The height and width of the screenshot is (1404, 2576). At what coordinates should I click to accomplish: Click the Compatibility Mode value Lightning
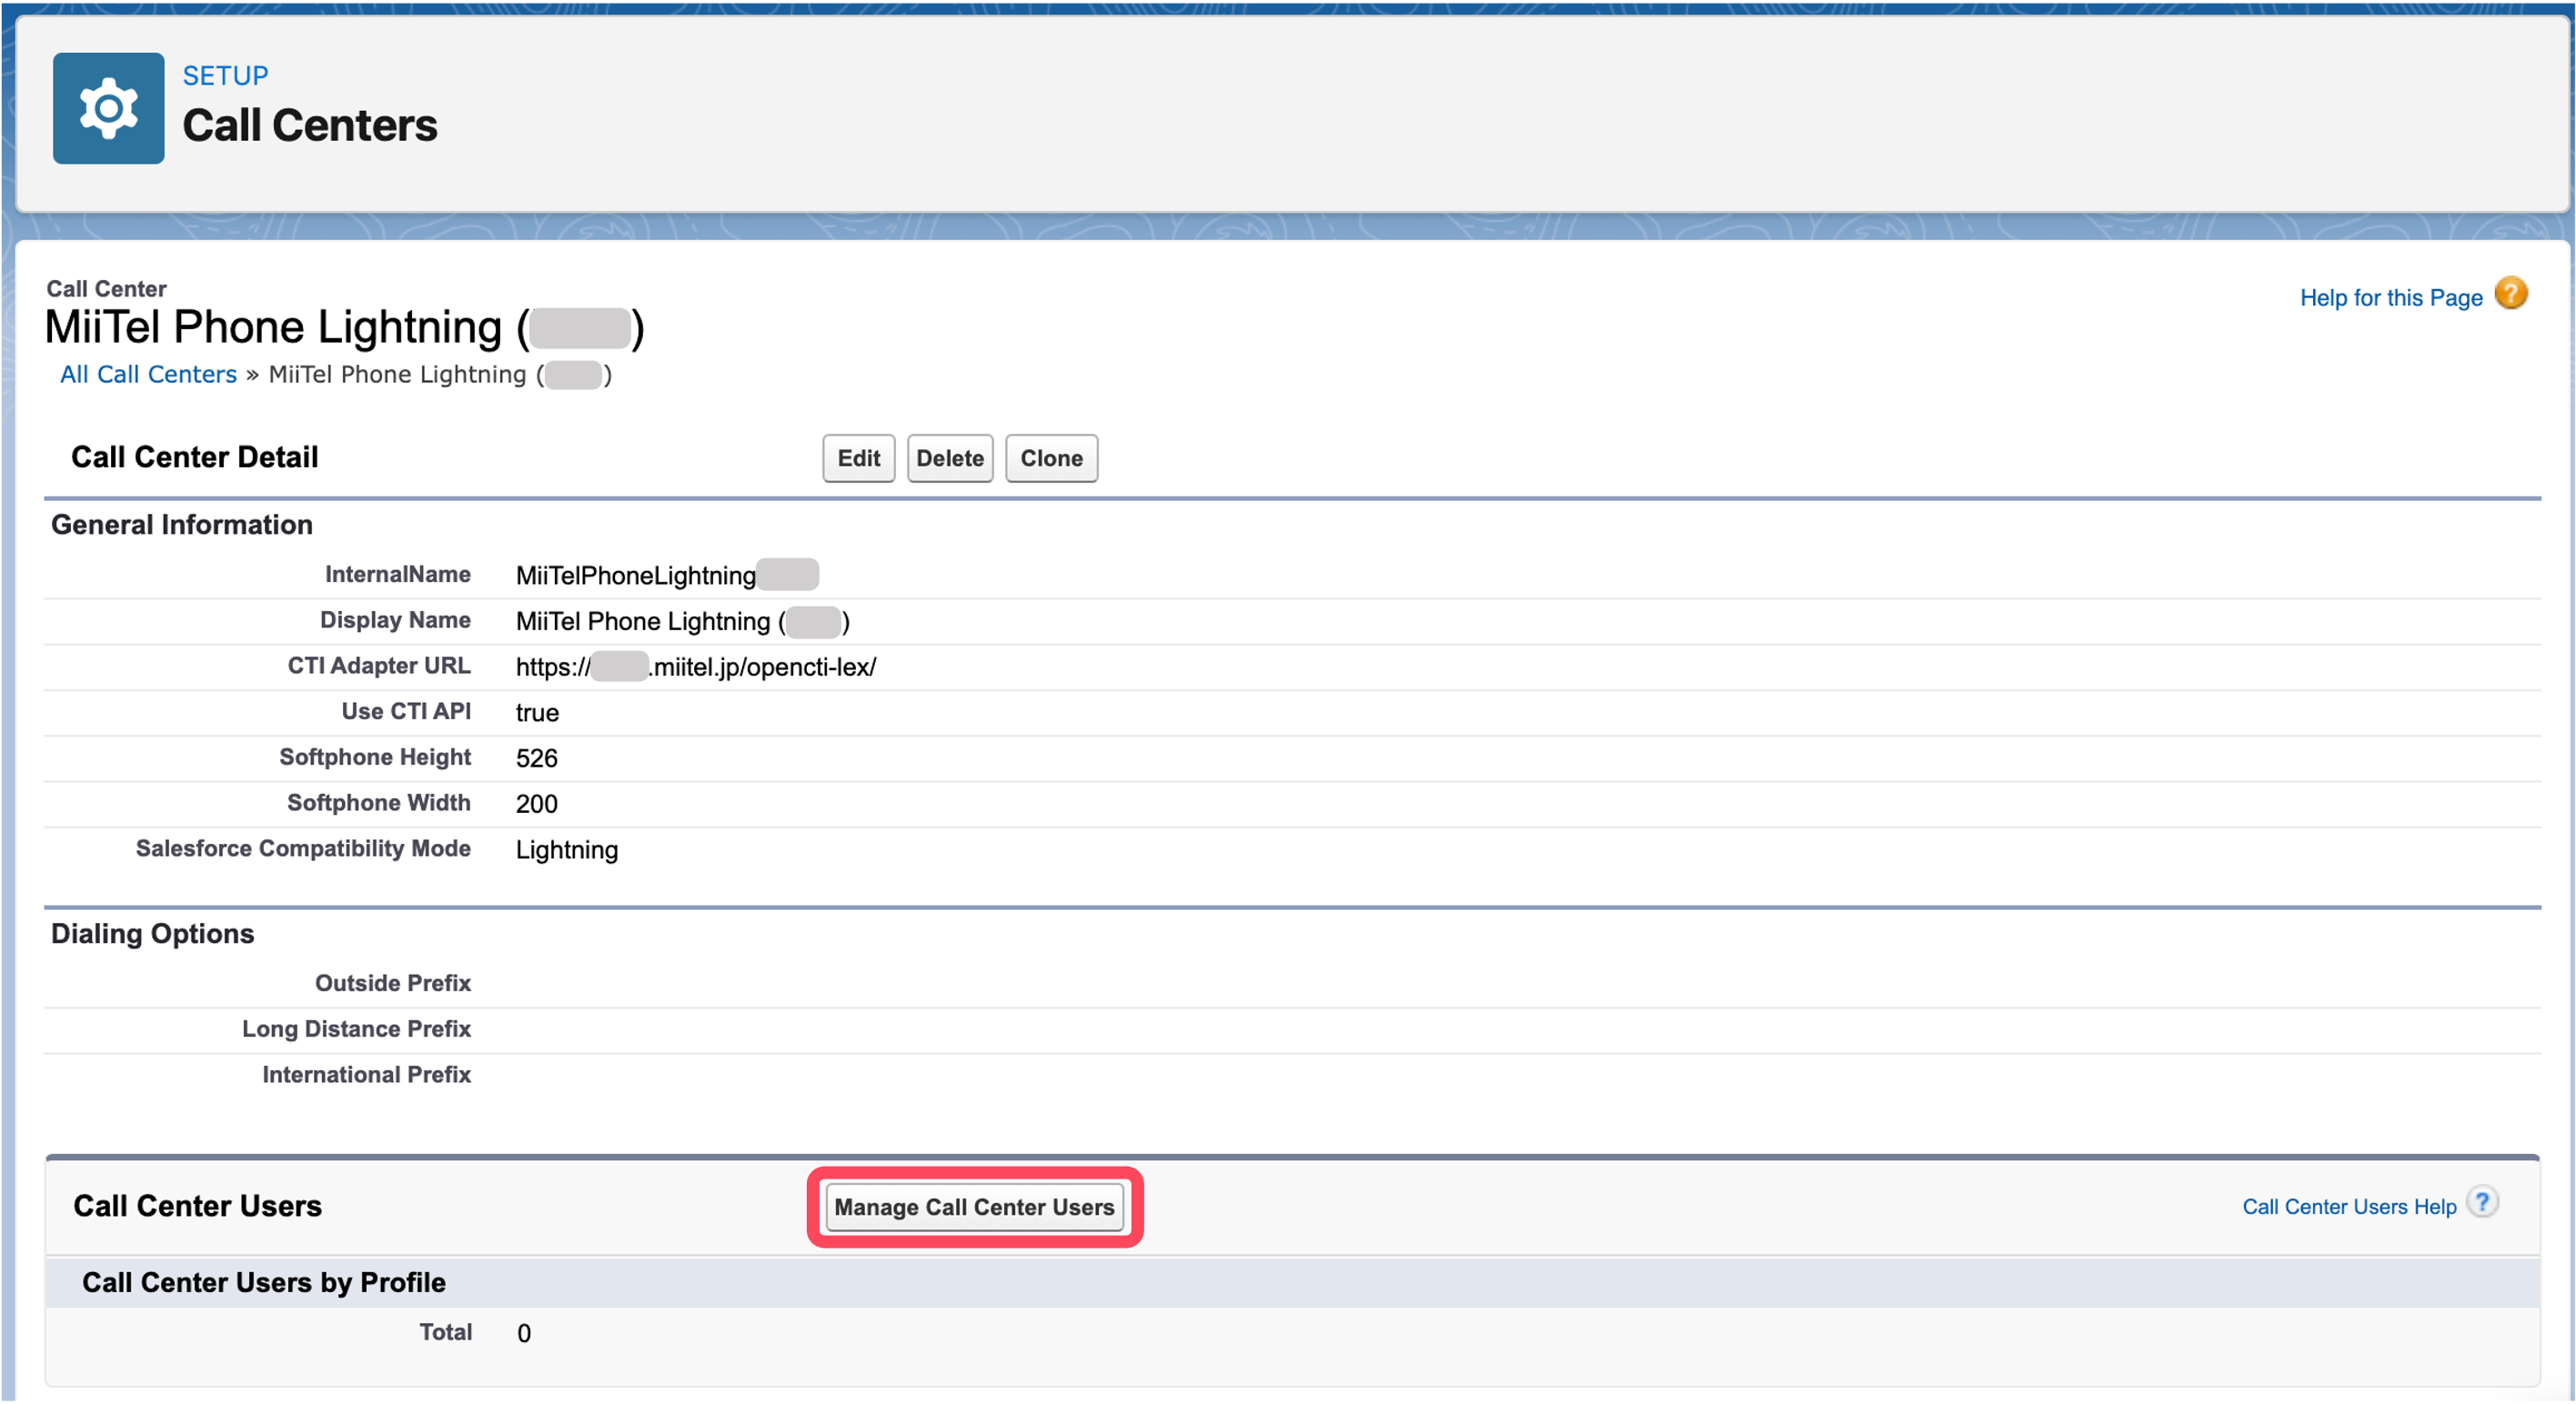tap(567, 850)
